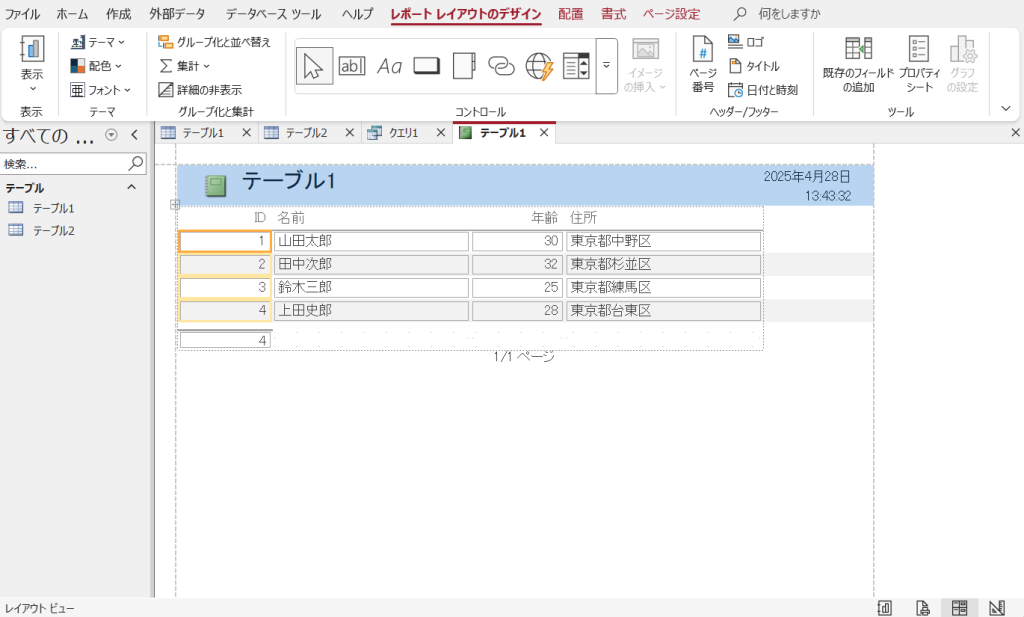1024x617 pixels.
Task: Open navigation pane category menu arrow
Action: [112, 135]
